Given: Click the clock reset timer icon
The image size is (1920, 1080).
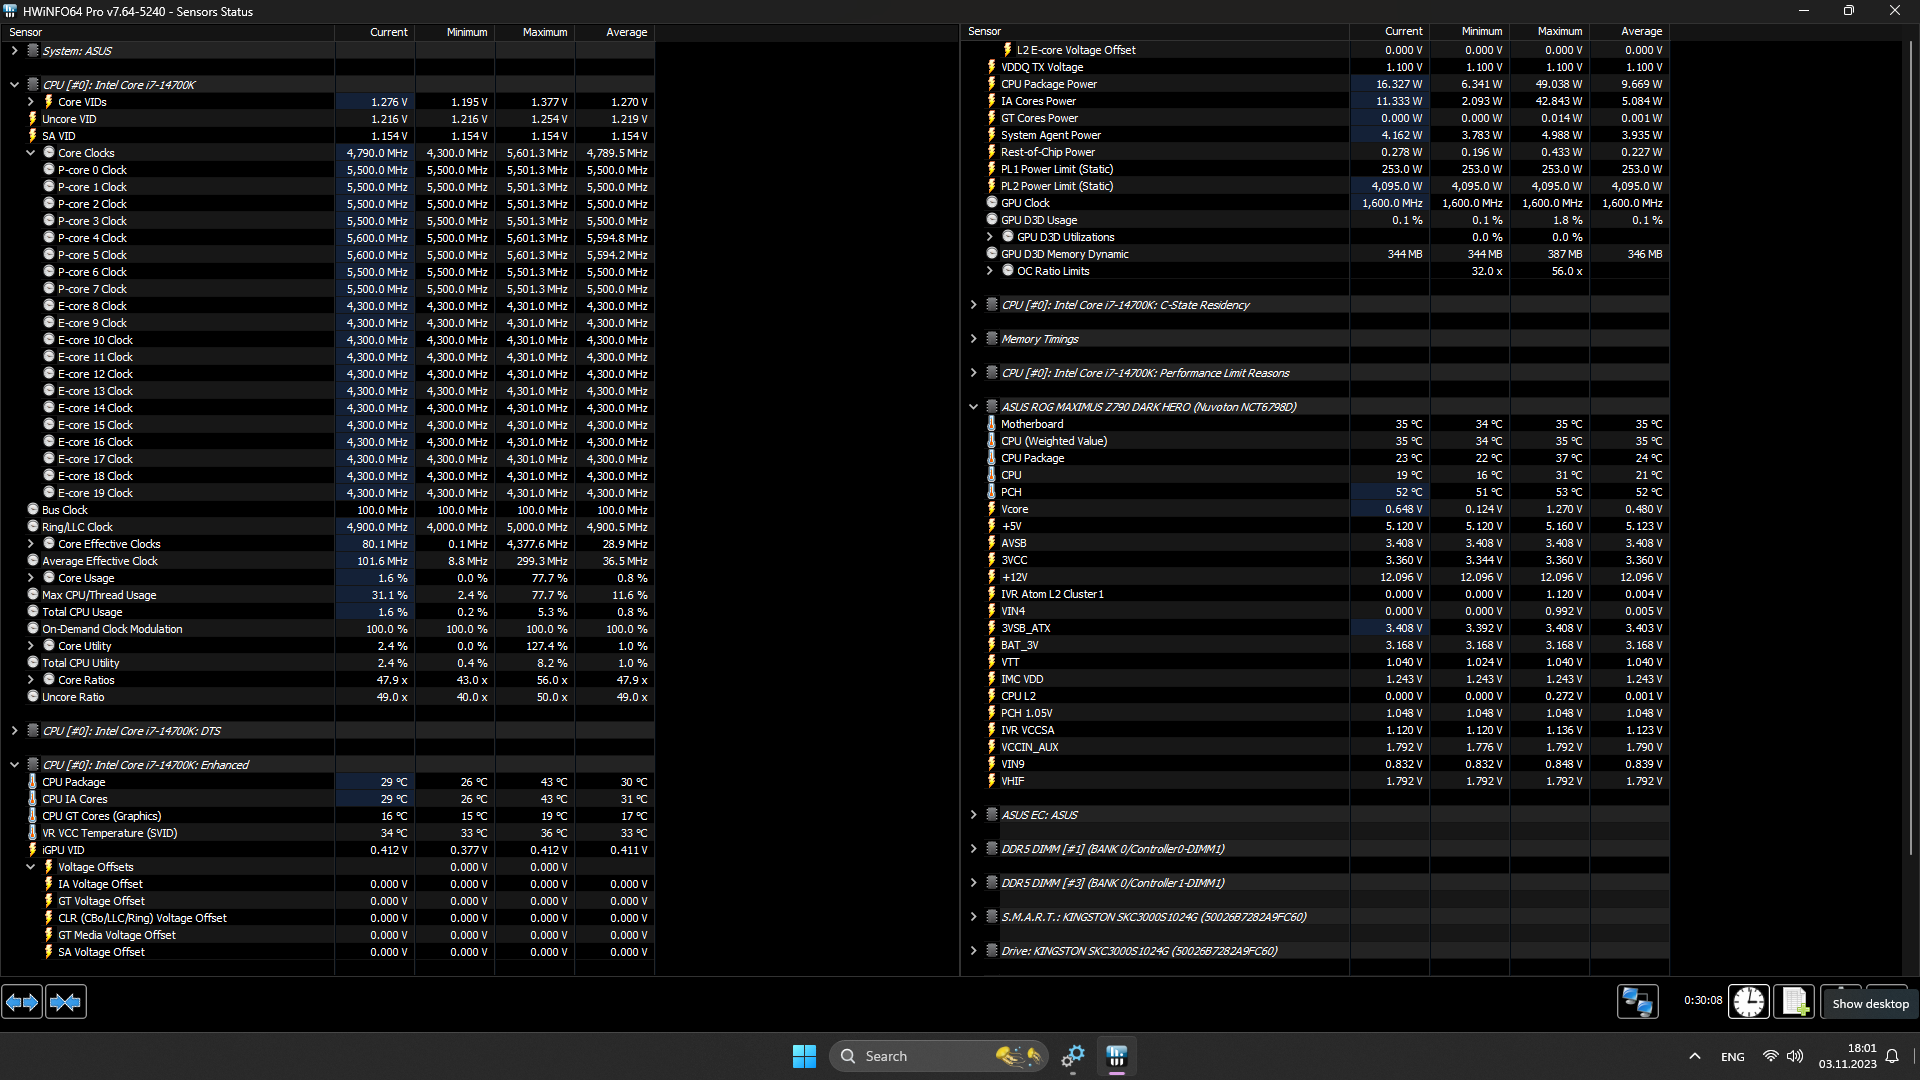Looking at the screenshot, I should click(1748, 1002).
